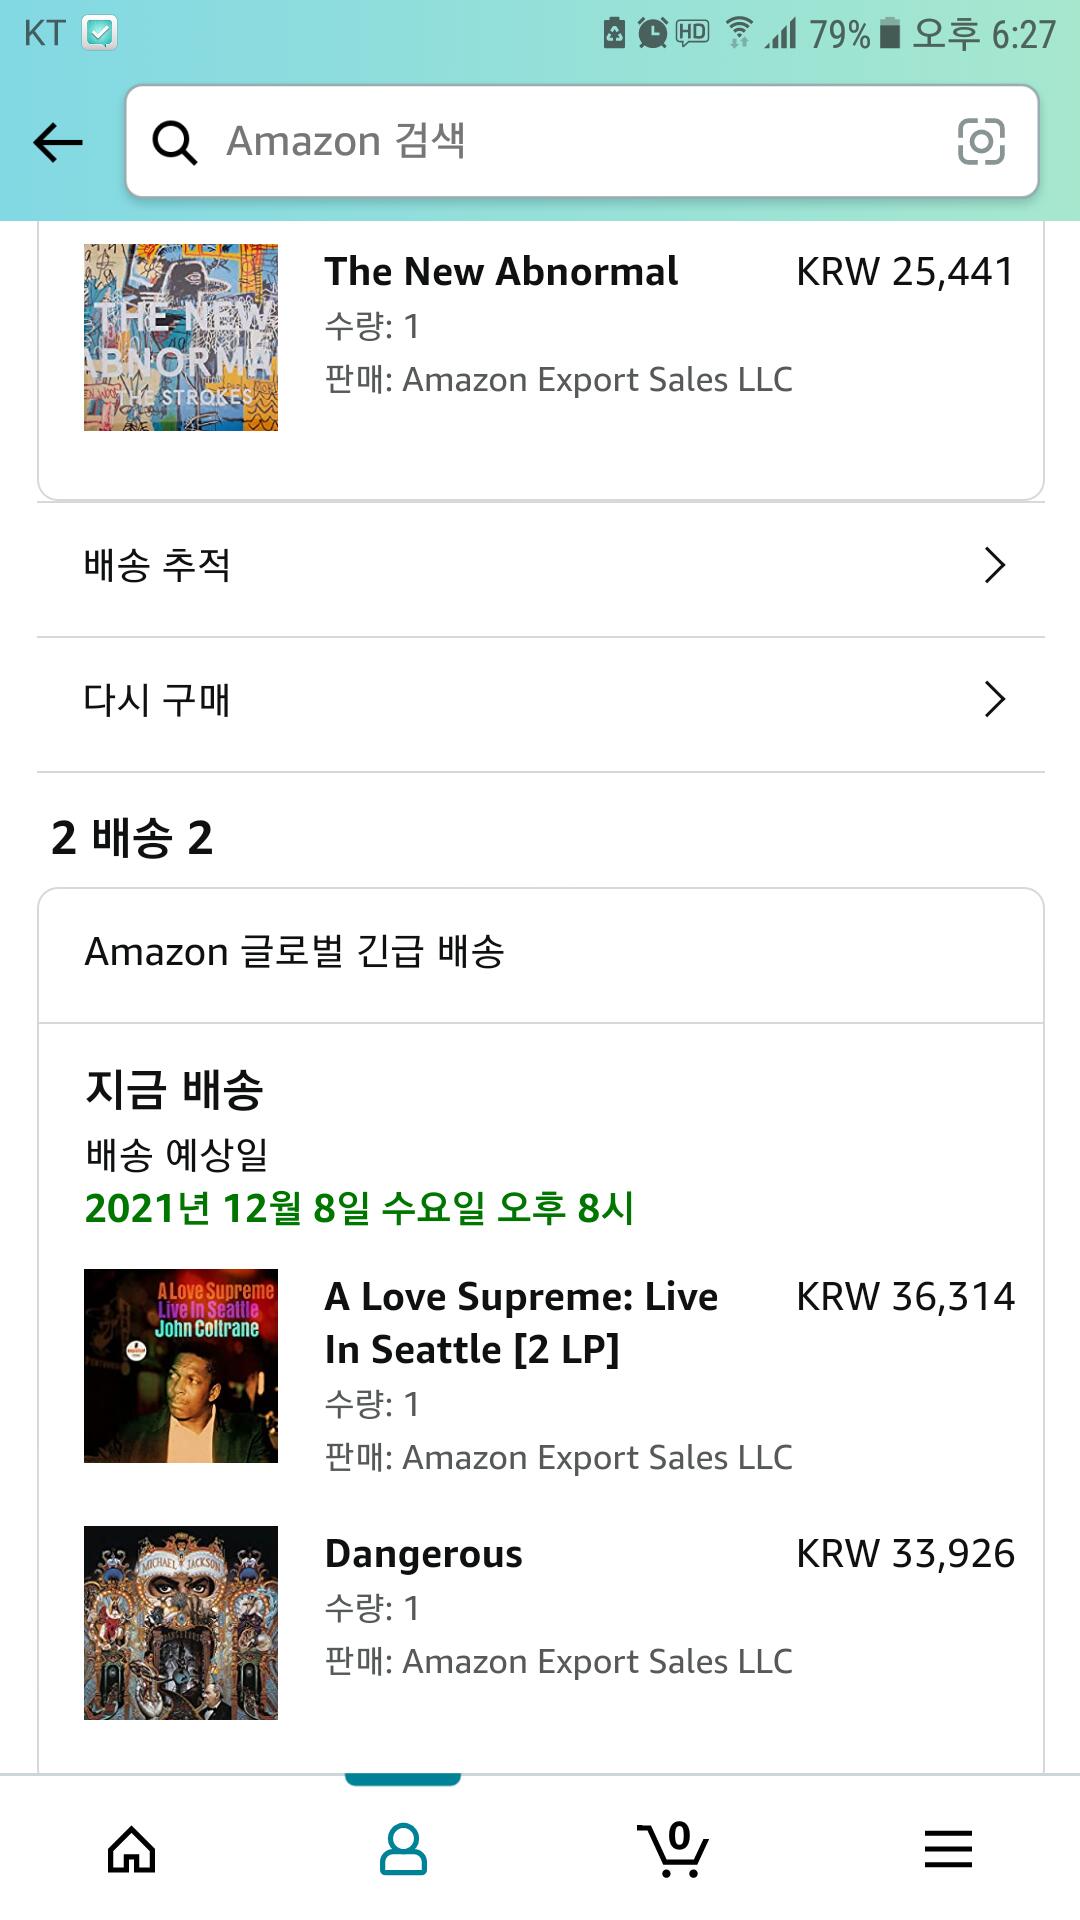Open Dangerous album cover thumbnail
Image resolution: width=1080 pixels, height=1920 pixels.
tap(181, 1622)
